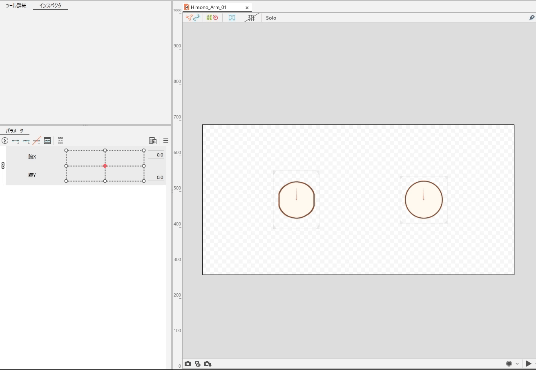
Task: Click the blue curved path tool icon
Action: (x=196, y=17)
